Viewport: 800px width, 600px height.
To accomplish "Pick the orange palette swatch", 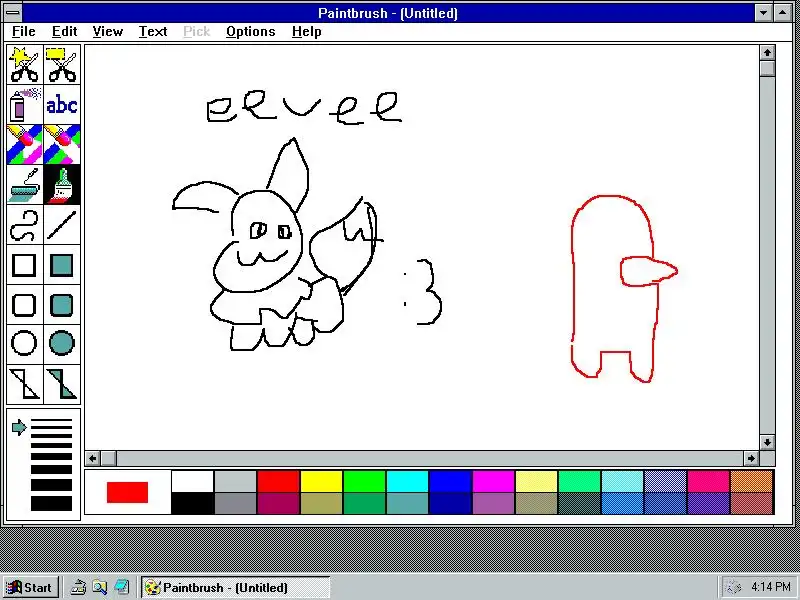I will [752, 482].
